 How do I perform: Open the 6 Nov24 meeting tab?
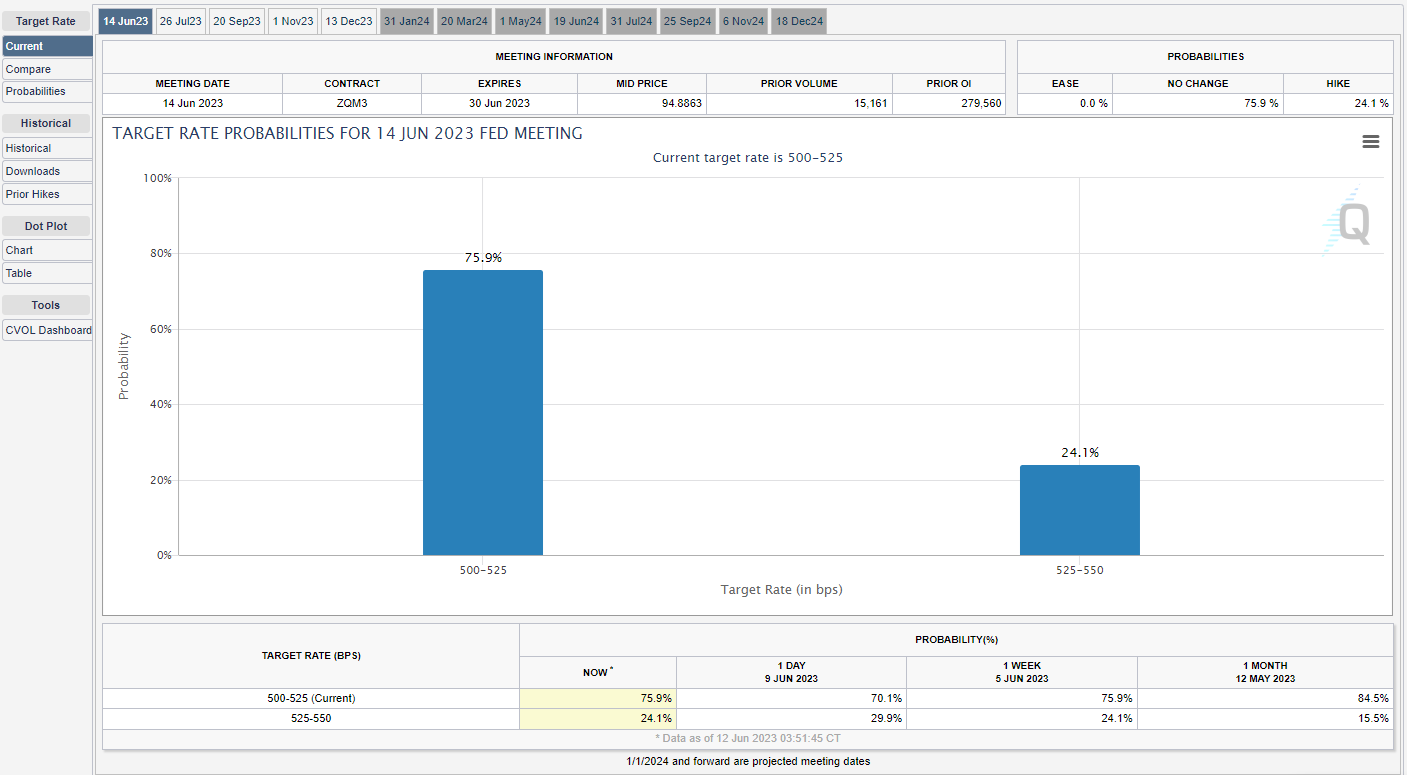tap(743, 21)
